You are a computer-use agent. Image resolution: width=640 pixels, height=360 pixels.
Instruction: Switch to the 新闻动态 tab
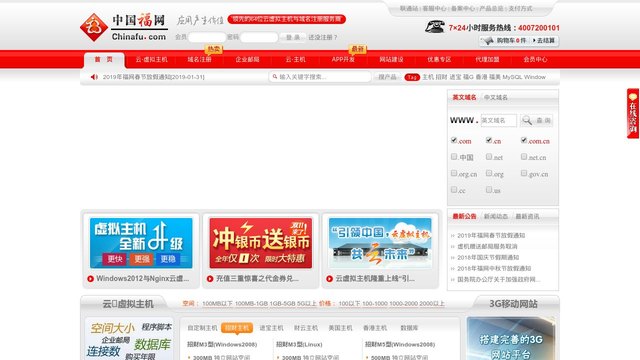496,216
